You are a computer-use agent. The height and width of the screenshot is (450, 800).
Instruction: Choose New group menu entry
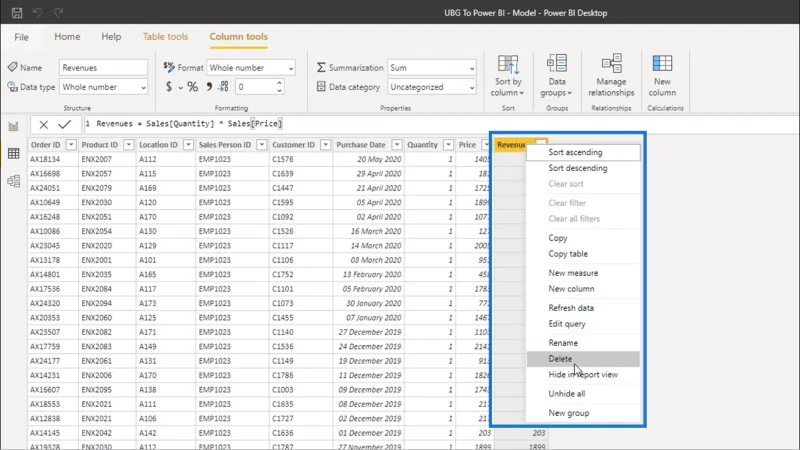click(x=583, y=413)
